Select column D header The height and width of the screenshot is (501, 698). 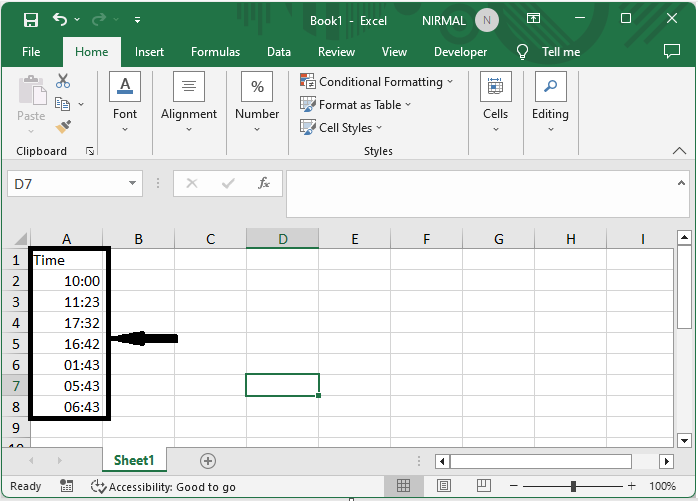pos(283,239)
